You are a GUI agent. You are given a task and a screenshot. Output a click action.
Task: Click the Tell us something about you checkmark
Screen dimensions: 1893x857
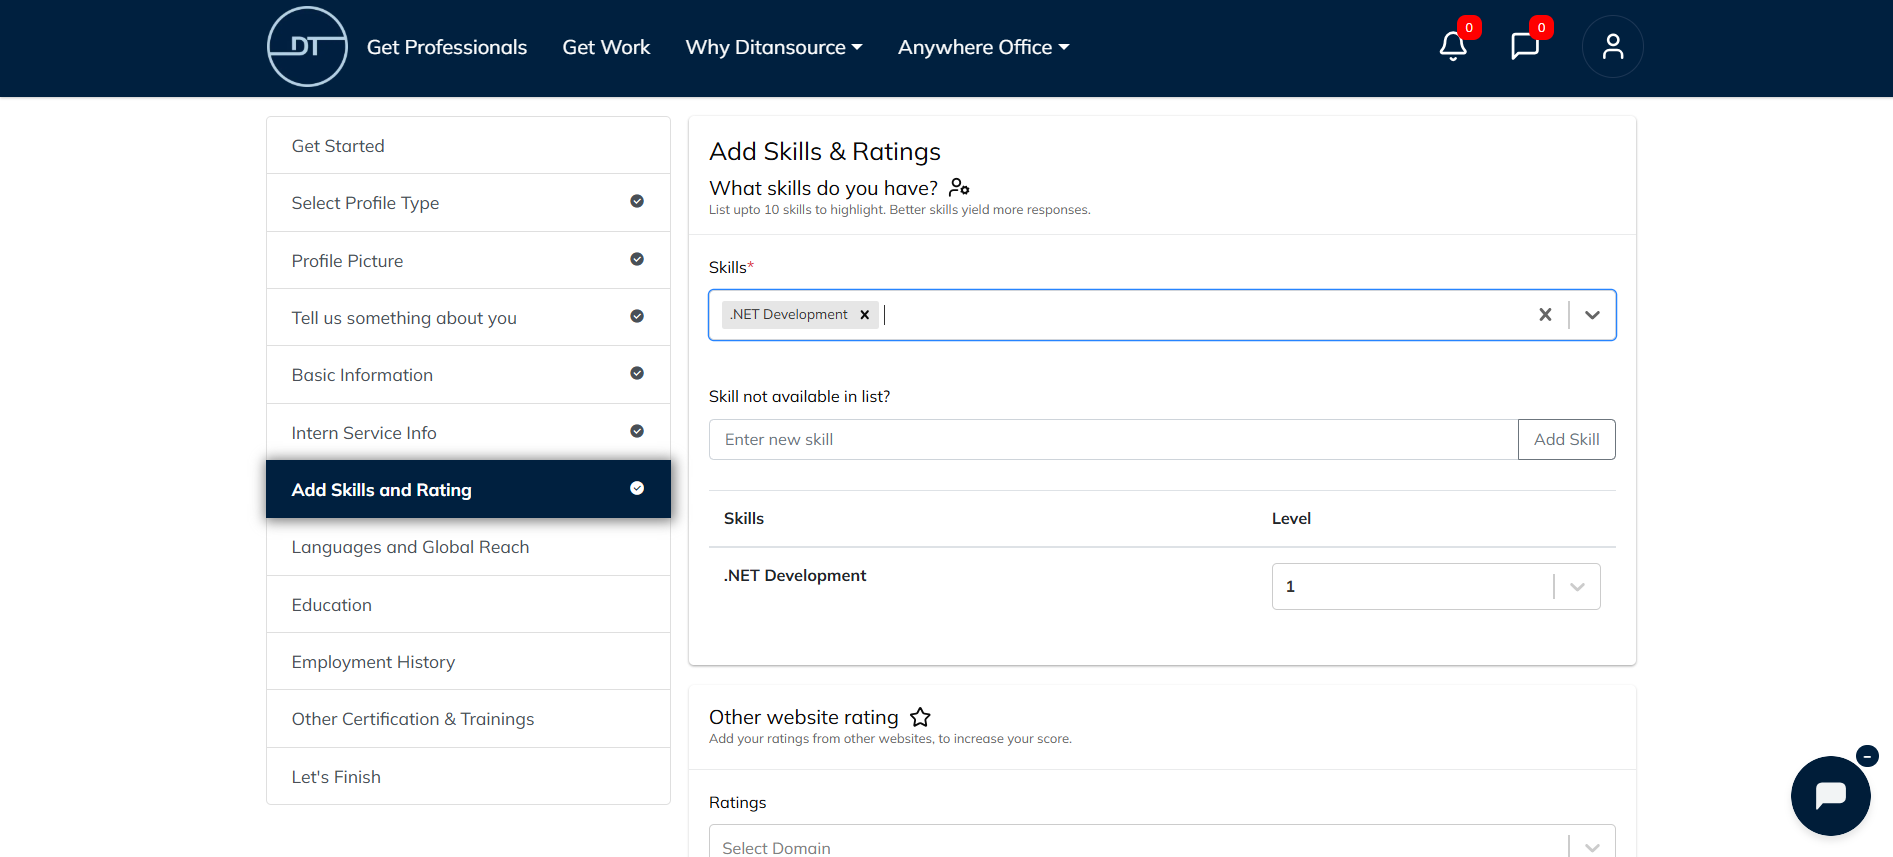pyautogui.click(x=637, y=316)
